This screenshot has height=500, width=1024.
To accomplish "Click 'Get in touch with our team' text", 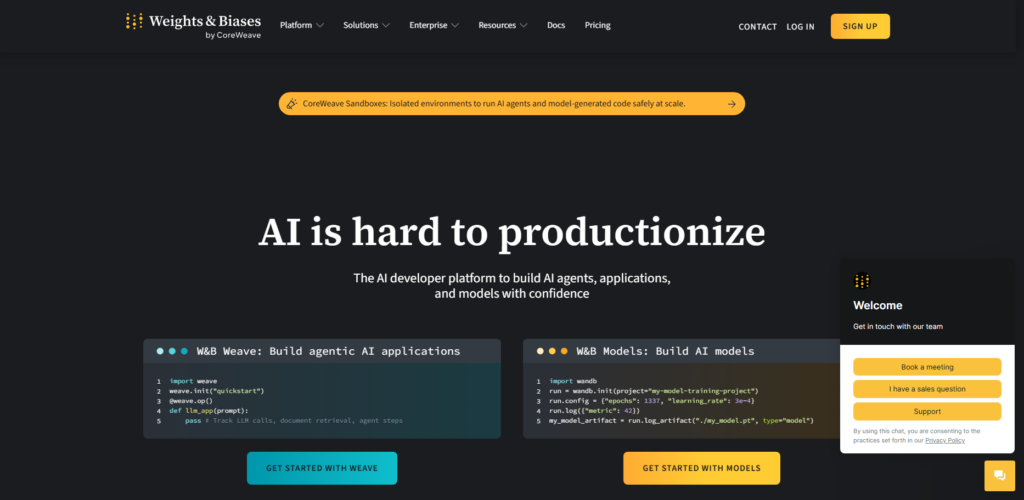I will (897, 326).
